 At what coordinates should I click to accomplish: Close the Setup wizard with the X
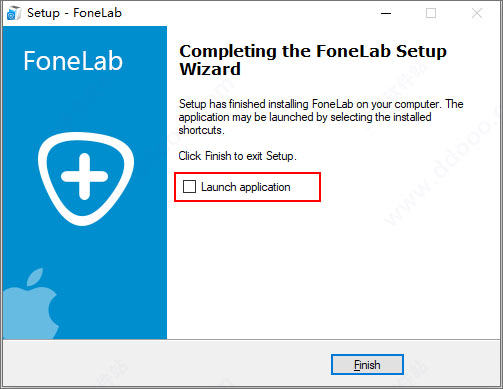click(x=477, y=13)
